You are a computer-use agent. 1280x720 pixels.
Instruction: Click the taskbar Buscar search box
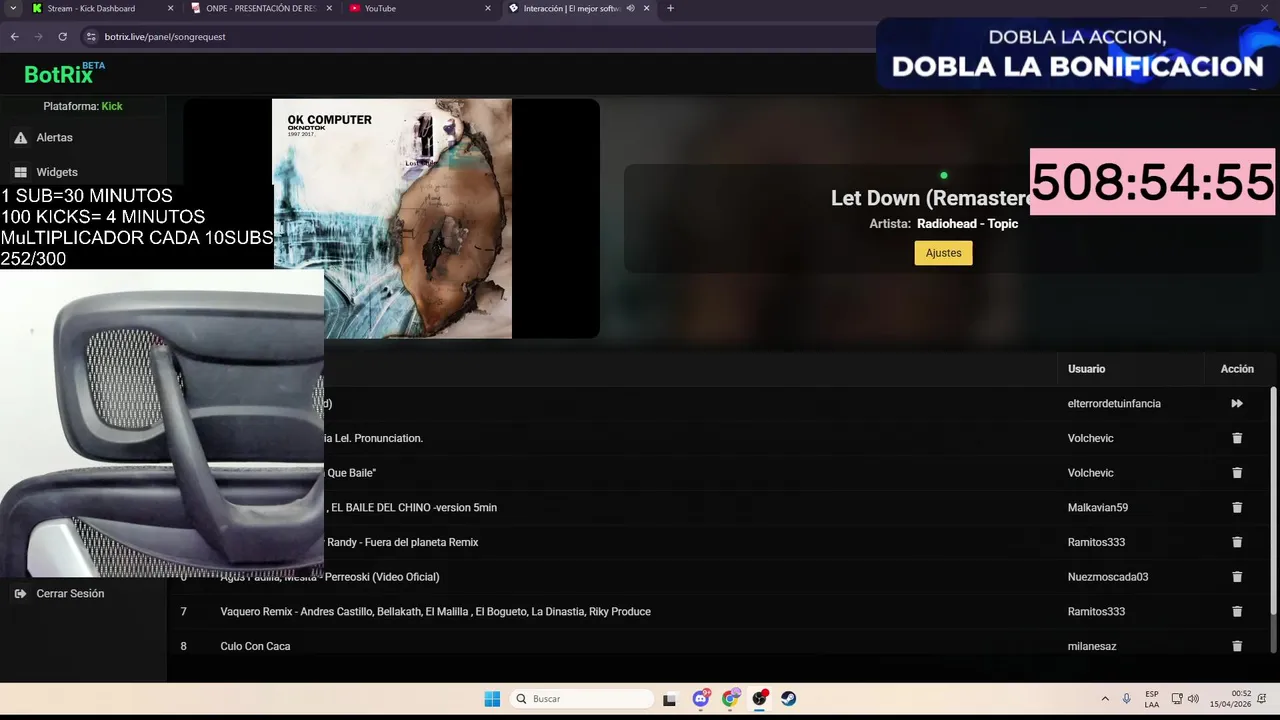[582, 699]
